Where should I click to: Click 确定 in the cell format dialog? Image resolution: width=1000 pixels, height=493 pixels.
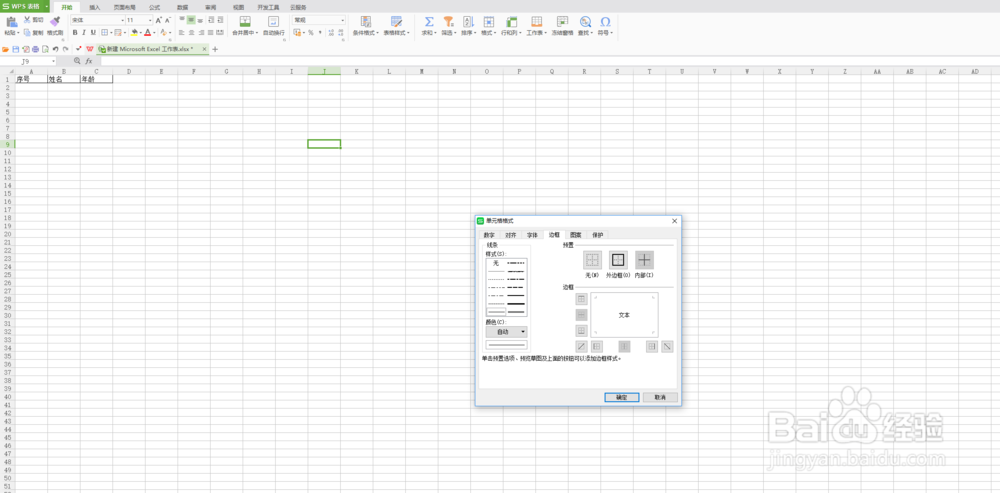click(x=622, y=397)
